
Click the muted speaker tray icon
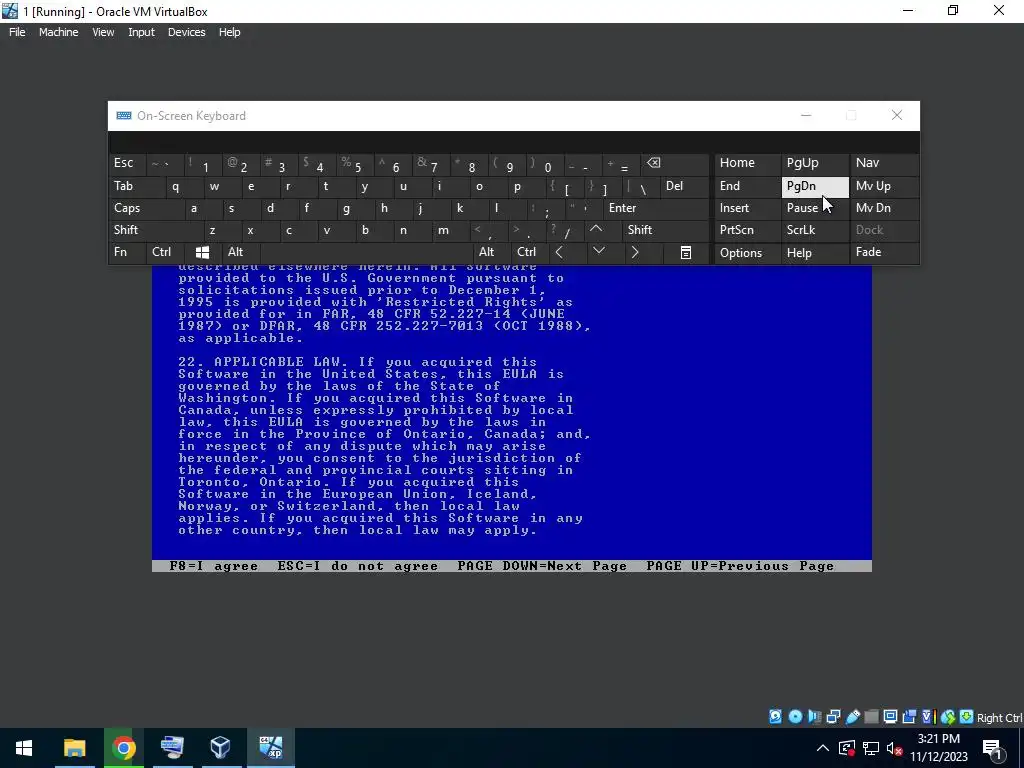pos(894,748)
